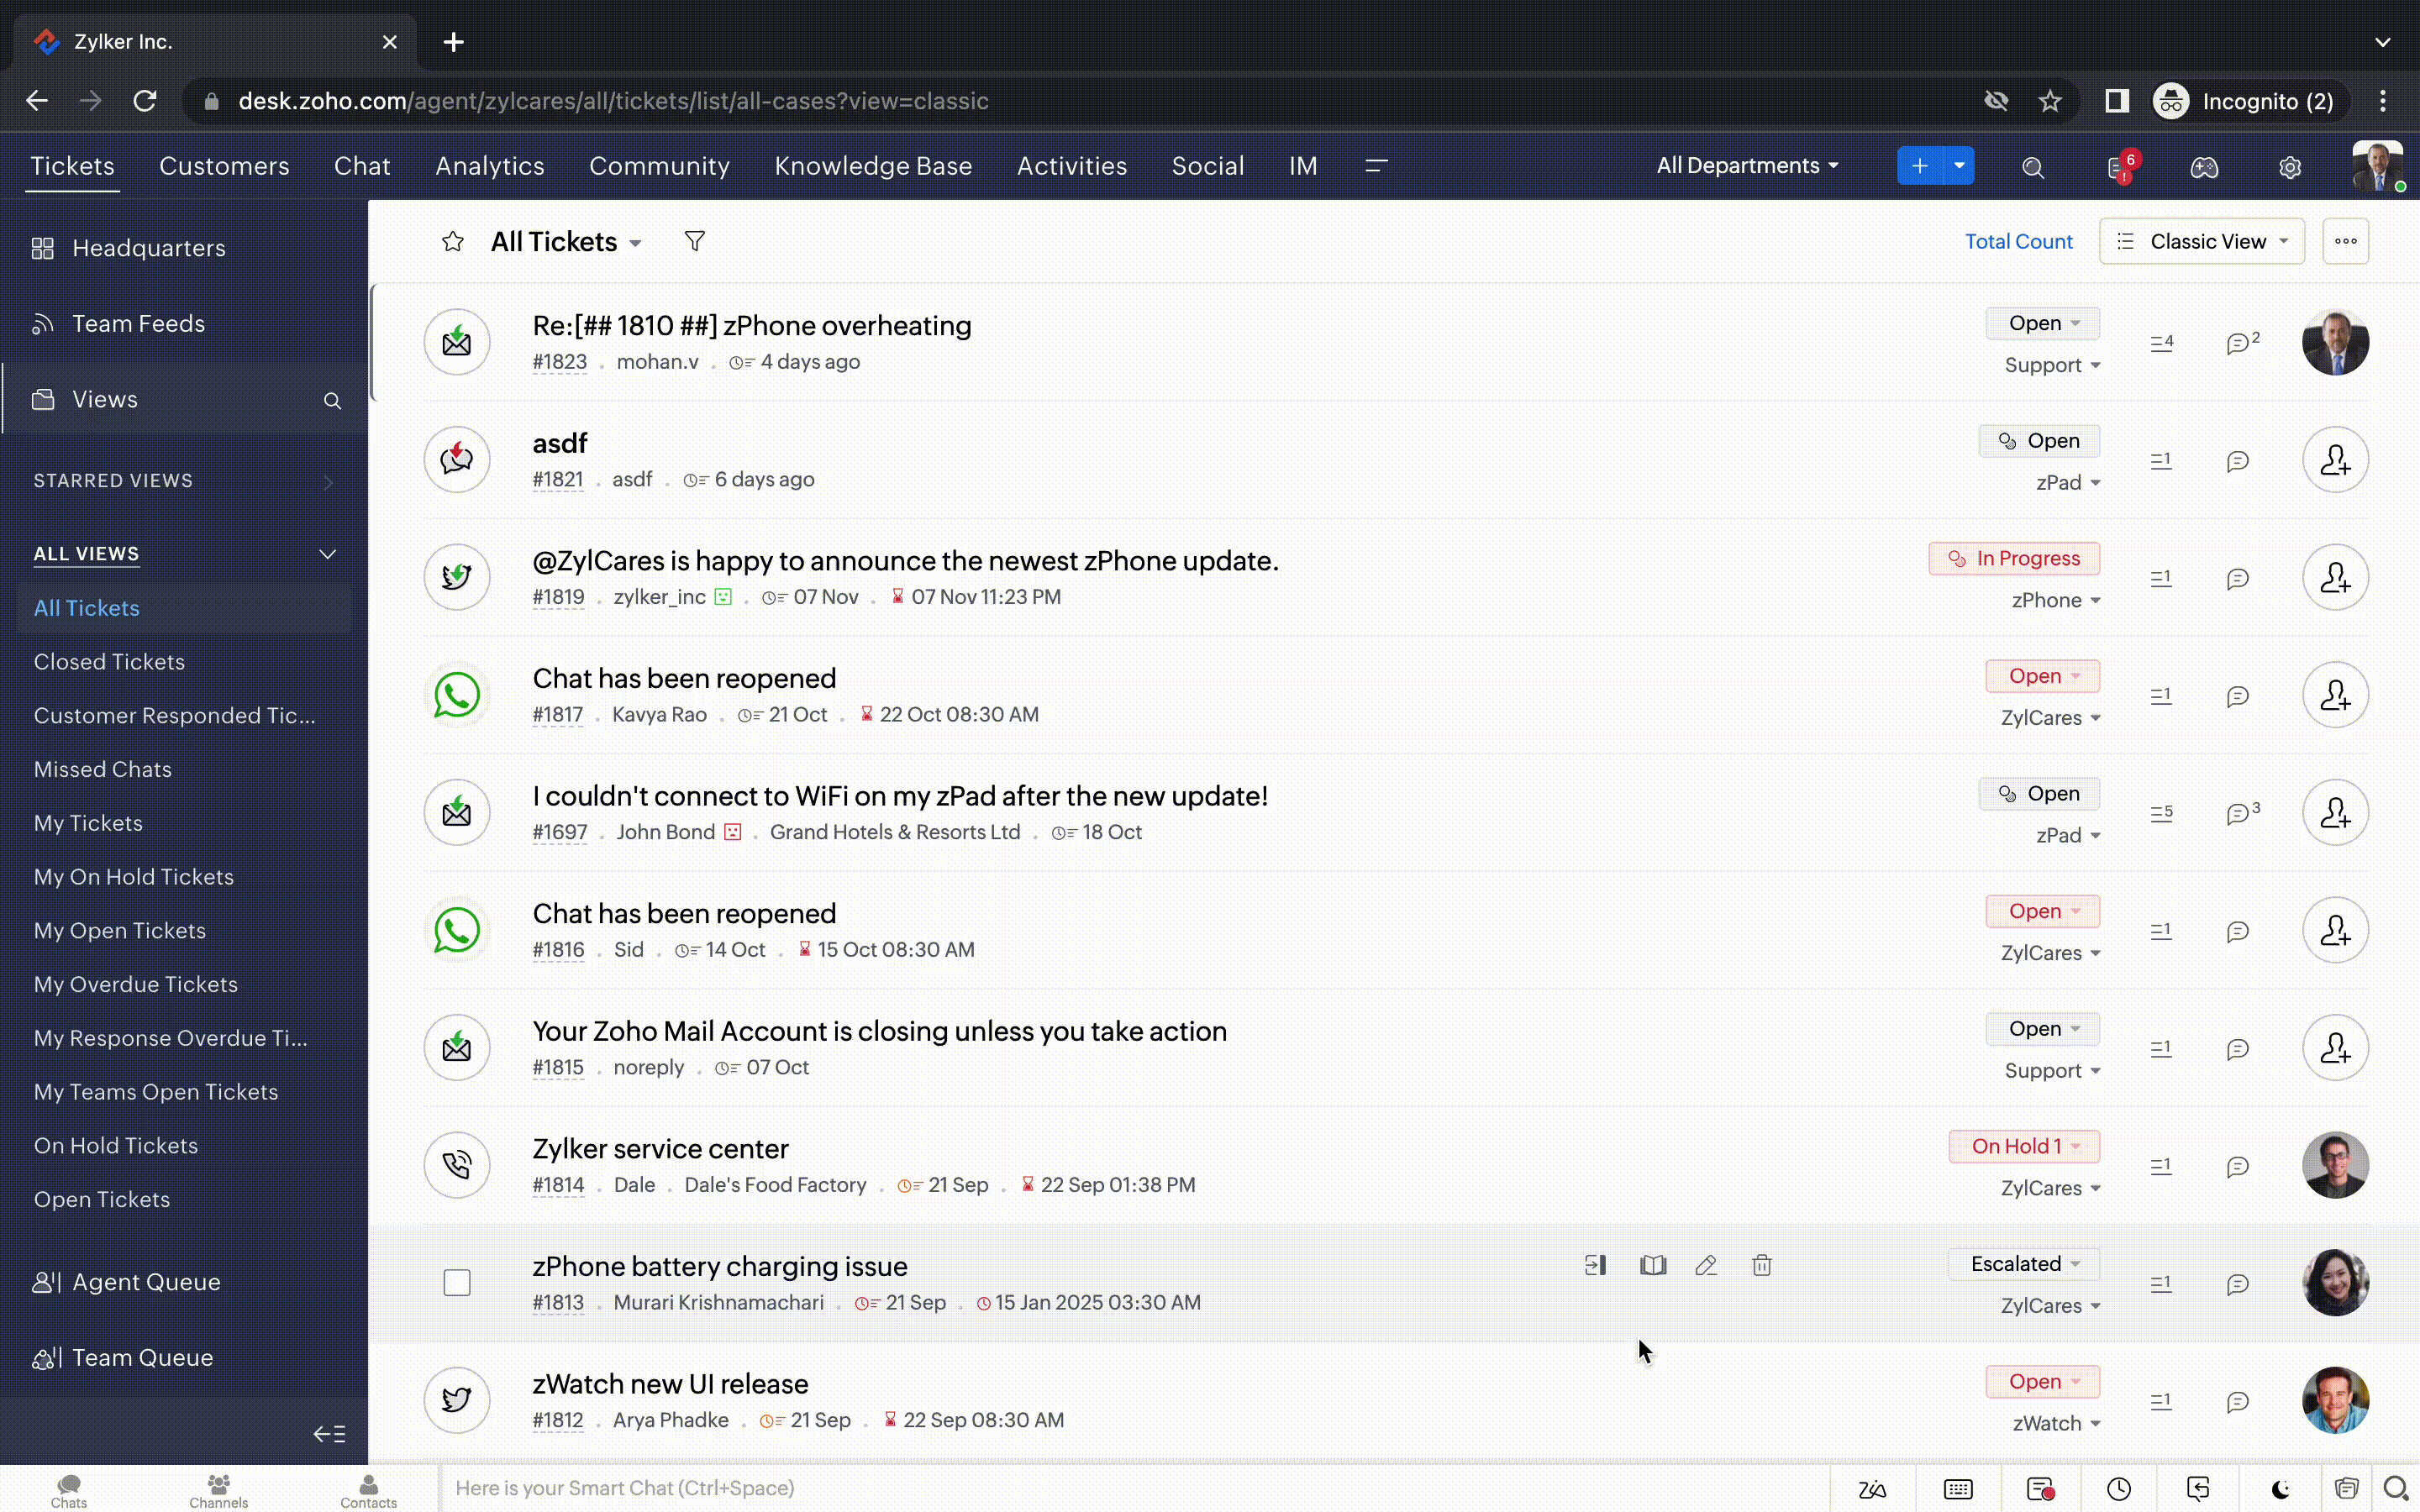Expand the All Departments dropdown
This screenshot has height=1512, width=2420.
point(1747,166)
